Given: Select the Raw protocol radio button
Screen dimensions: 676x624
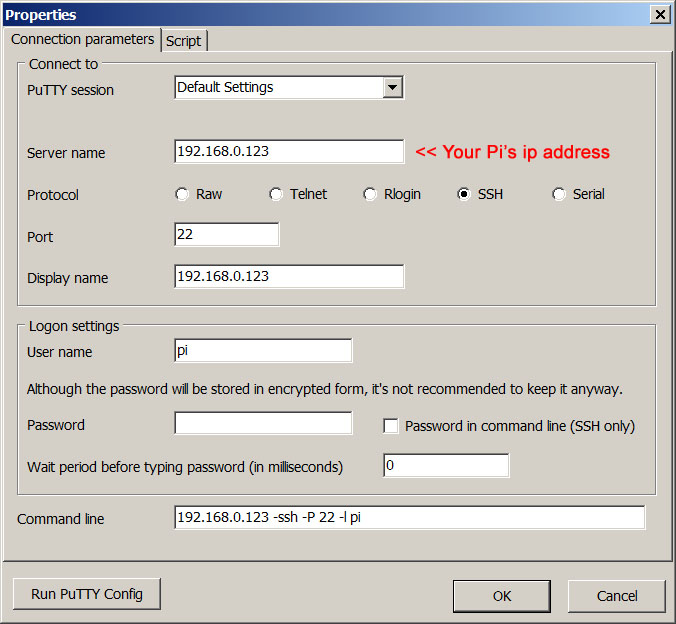Looking at the screenshot, I should coord(182,194).
